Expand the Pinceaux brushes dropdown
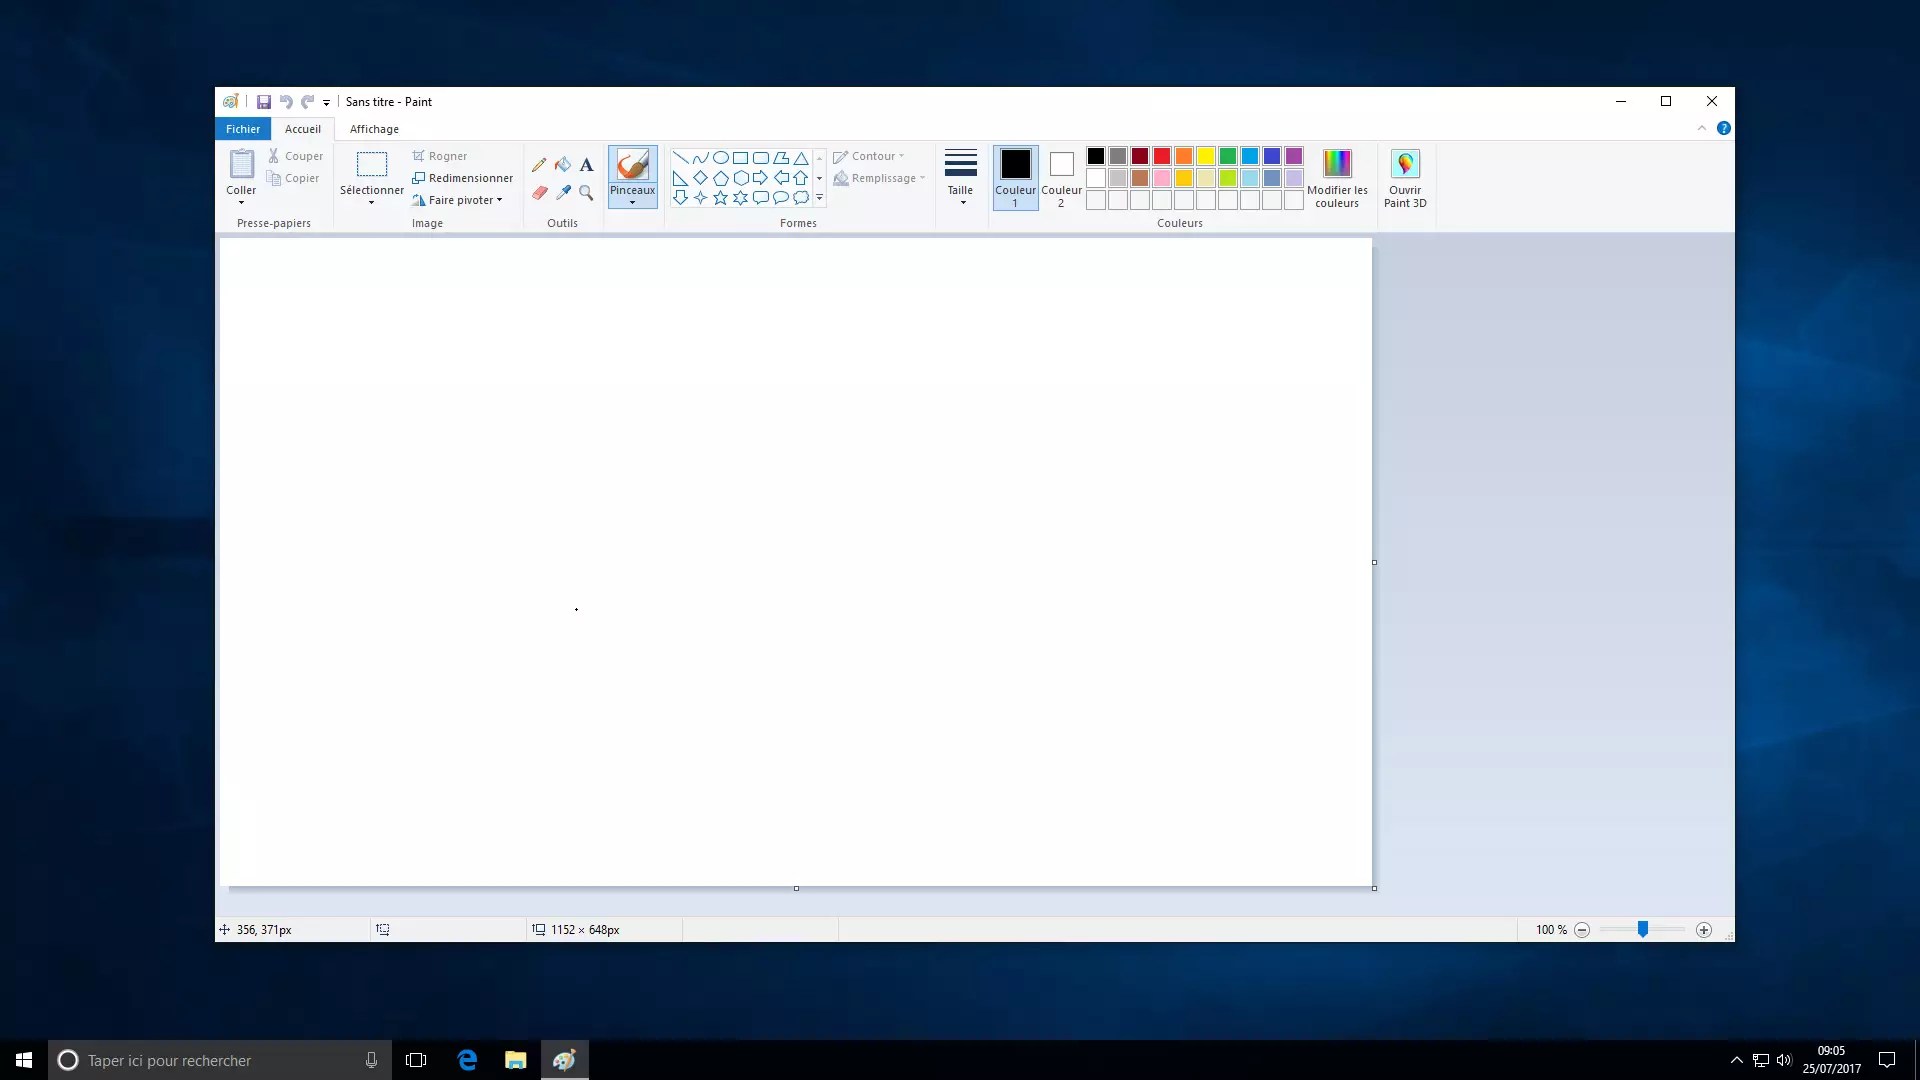This screenshot has height=1080, width=1920. [x=632, y=202]
